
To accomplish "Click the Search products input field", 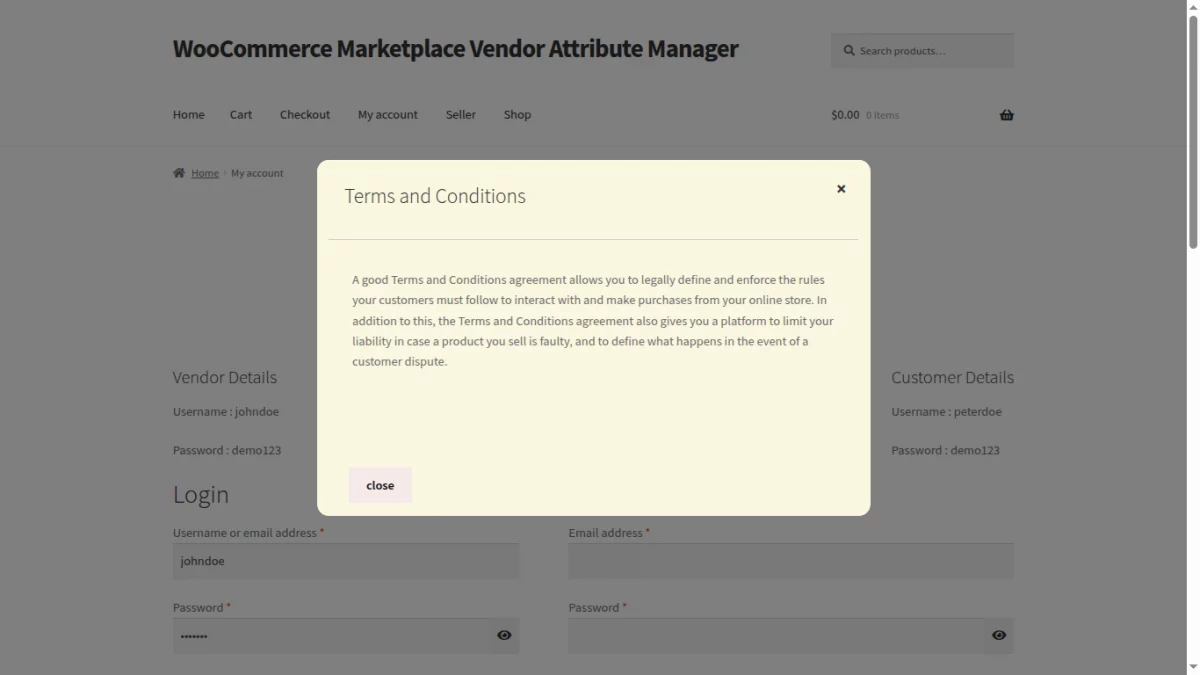I will click(920, 50).
